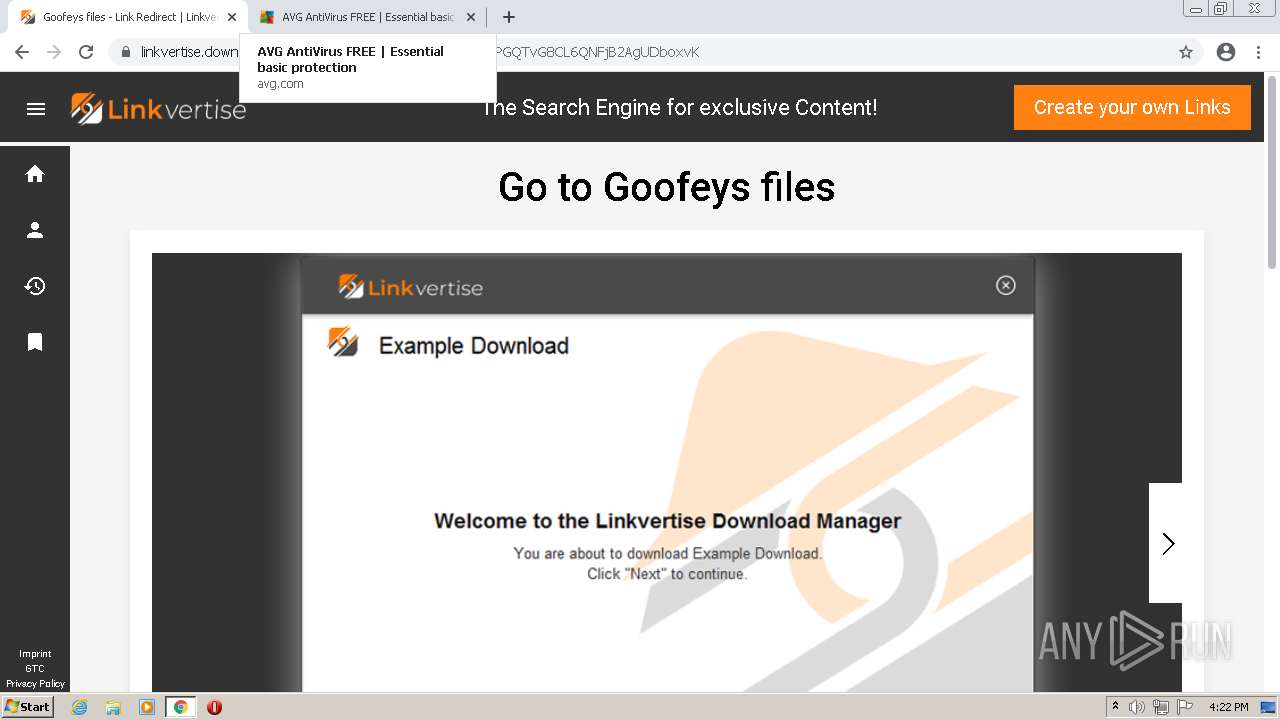
Task: Click the Search Engine for exclusive Content tagline
Action: point(678,107)
